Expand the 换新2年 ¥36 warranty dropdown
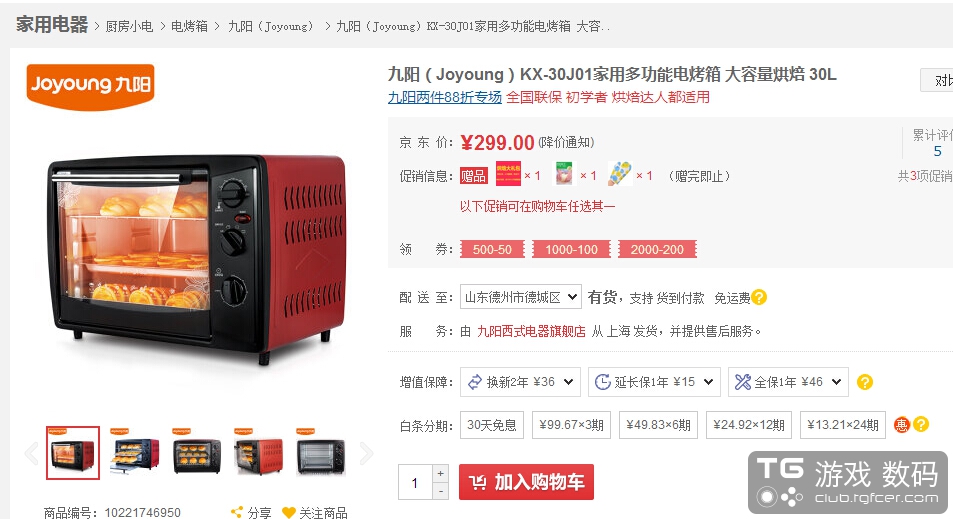Viewport: 953px width, 519px height. tap(520, 382)
